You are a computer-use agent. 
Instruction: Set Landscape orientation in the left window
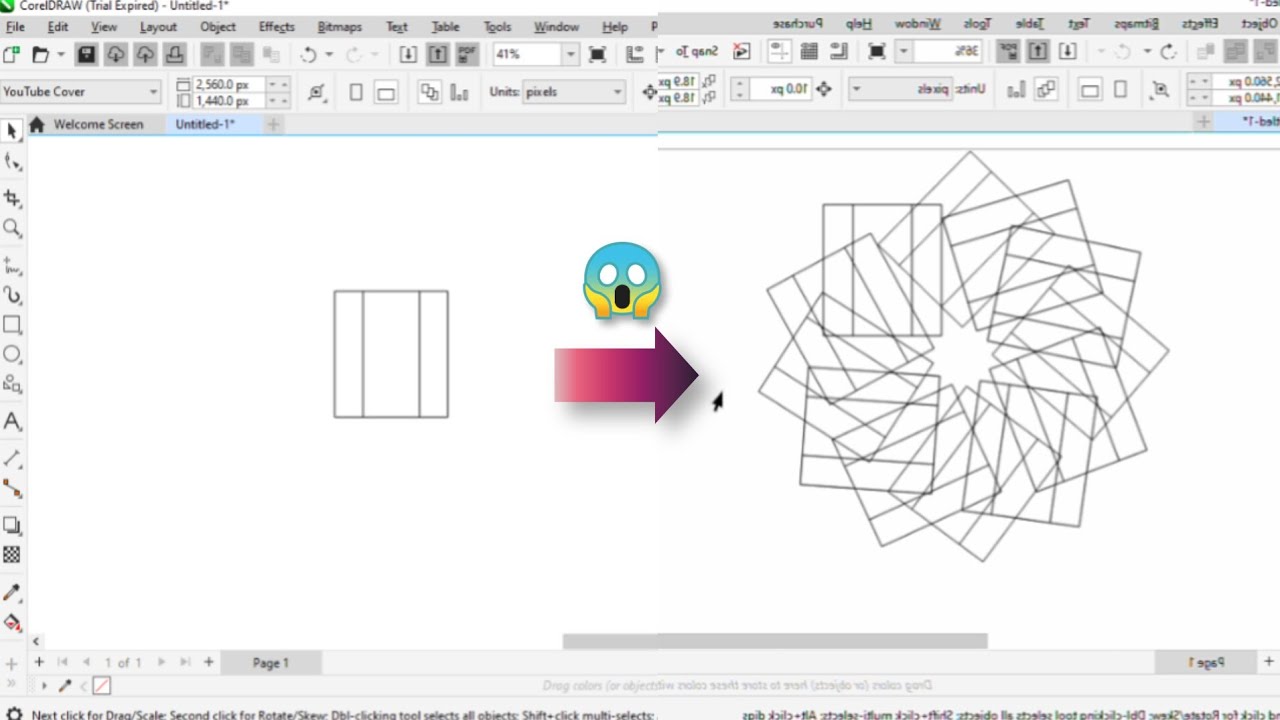pos(386,92)
